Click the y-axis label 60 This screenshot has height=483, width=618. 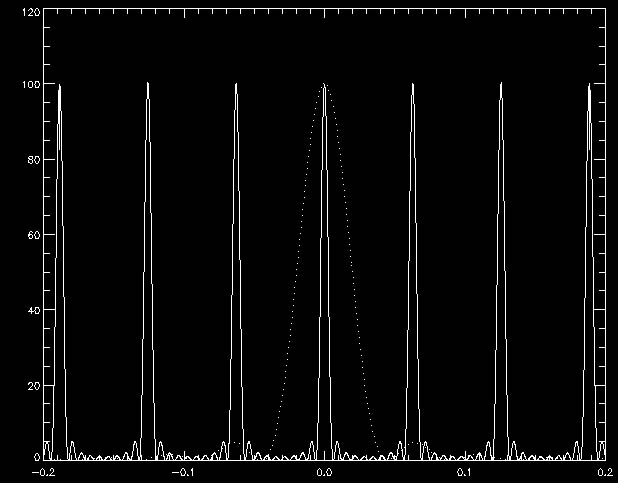click(x=34, y=235)
